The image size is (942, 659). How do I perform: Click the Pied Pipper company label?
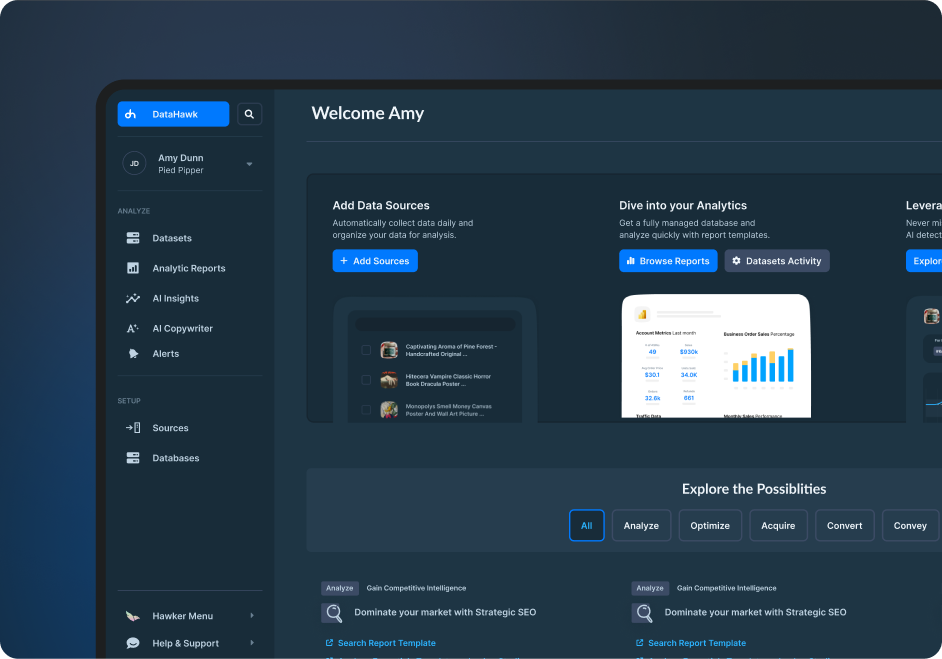point(181,170)
